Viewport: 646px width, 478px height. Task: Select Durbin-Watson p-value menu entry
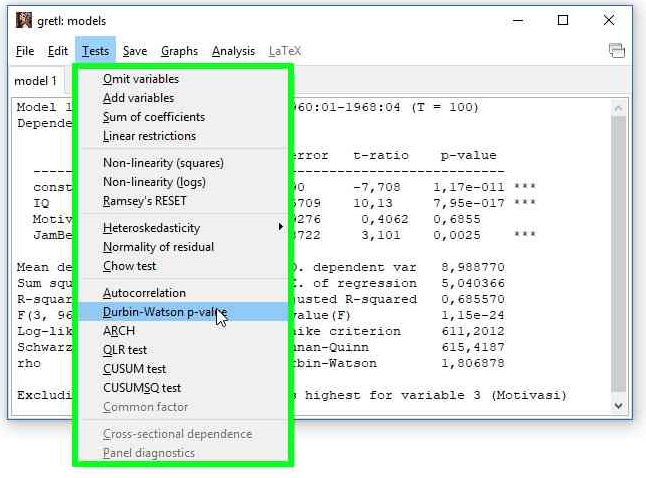point(164,312)
